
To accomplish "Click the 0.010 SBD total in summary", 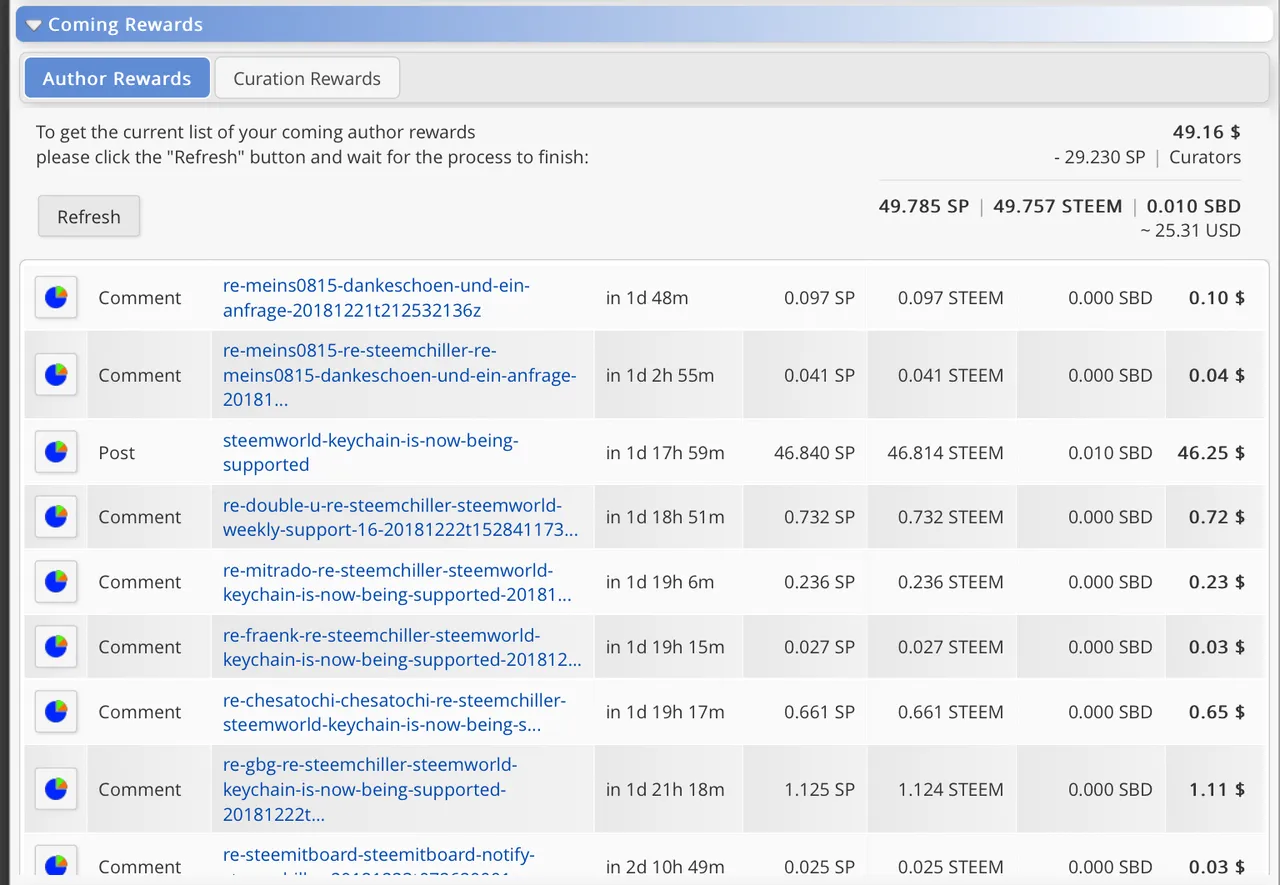I will point(1194,206).
